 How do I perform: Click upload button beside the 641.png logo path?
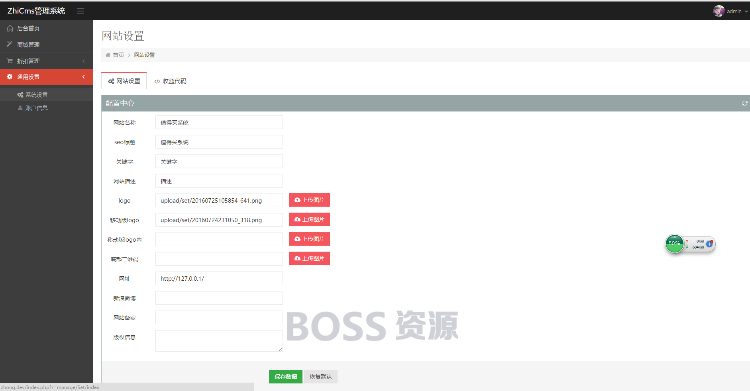click(x=309, y=200)
